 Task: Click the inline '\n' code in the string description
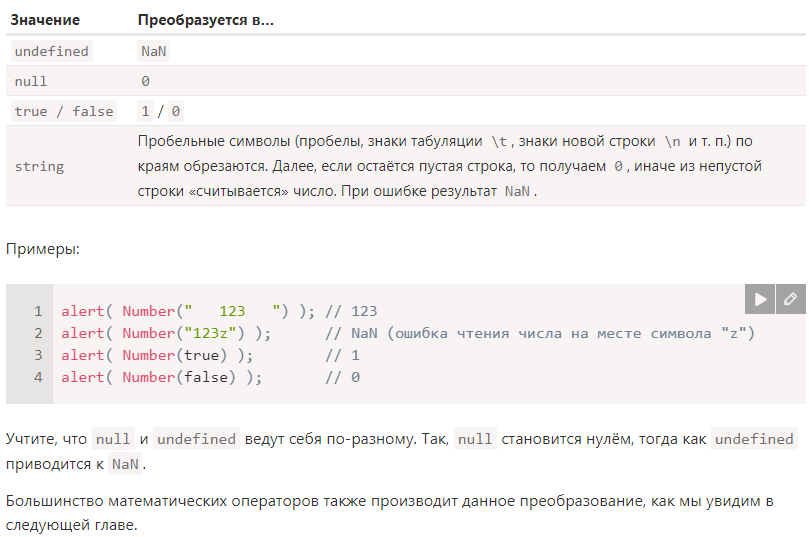[x=672, y=141]
